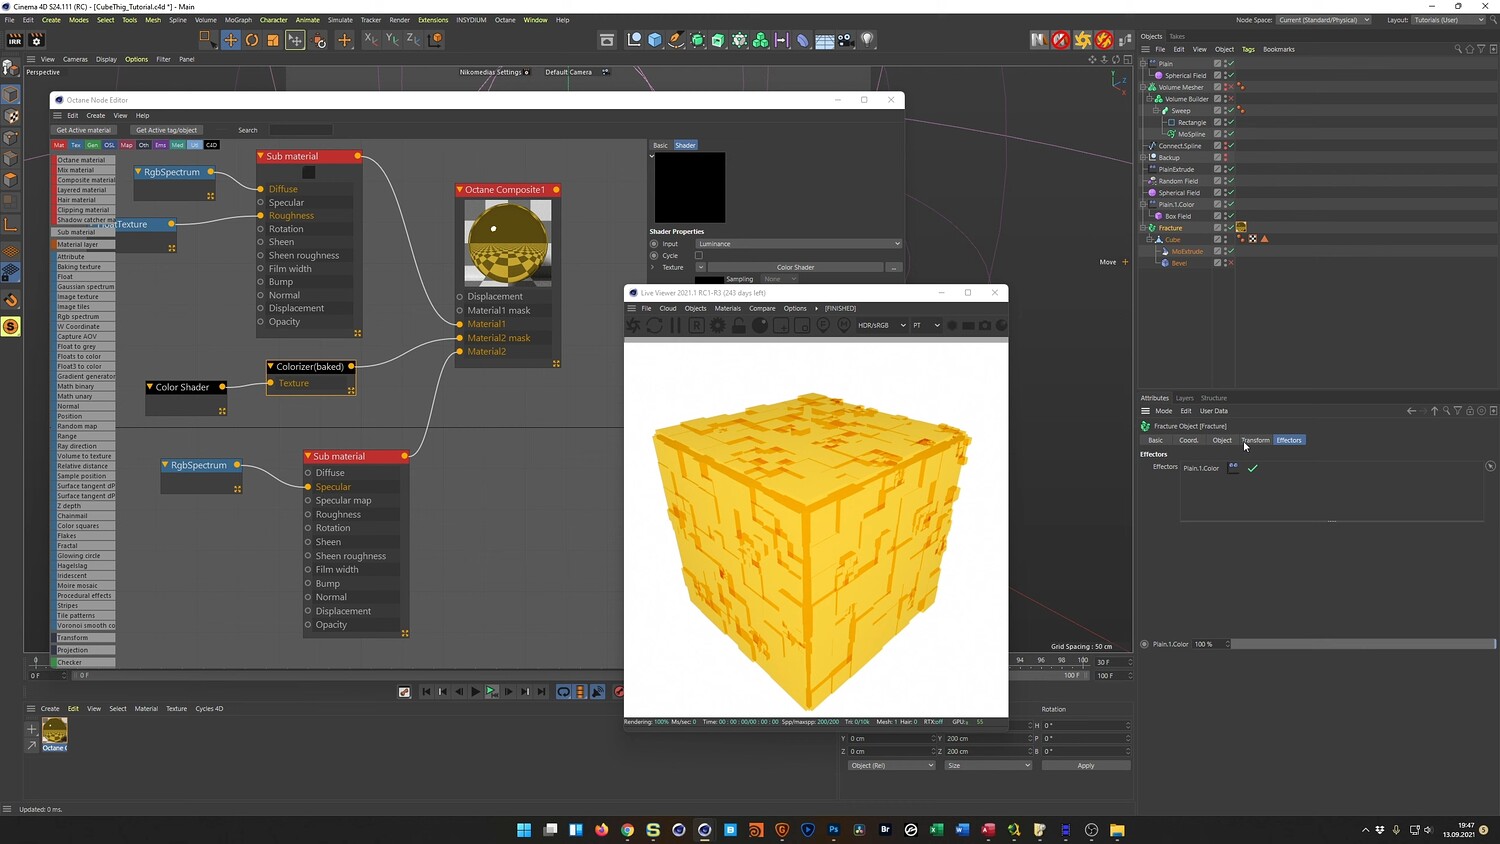Viewport: 1500px width, 844px height.
Task: Click the Apply button in coordinates panel
Action: click(1086, 765)
